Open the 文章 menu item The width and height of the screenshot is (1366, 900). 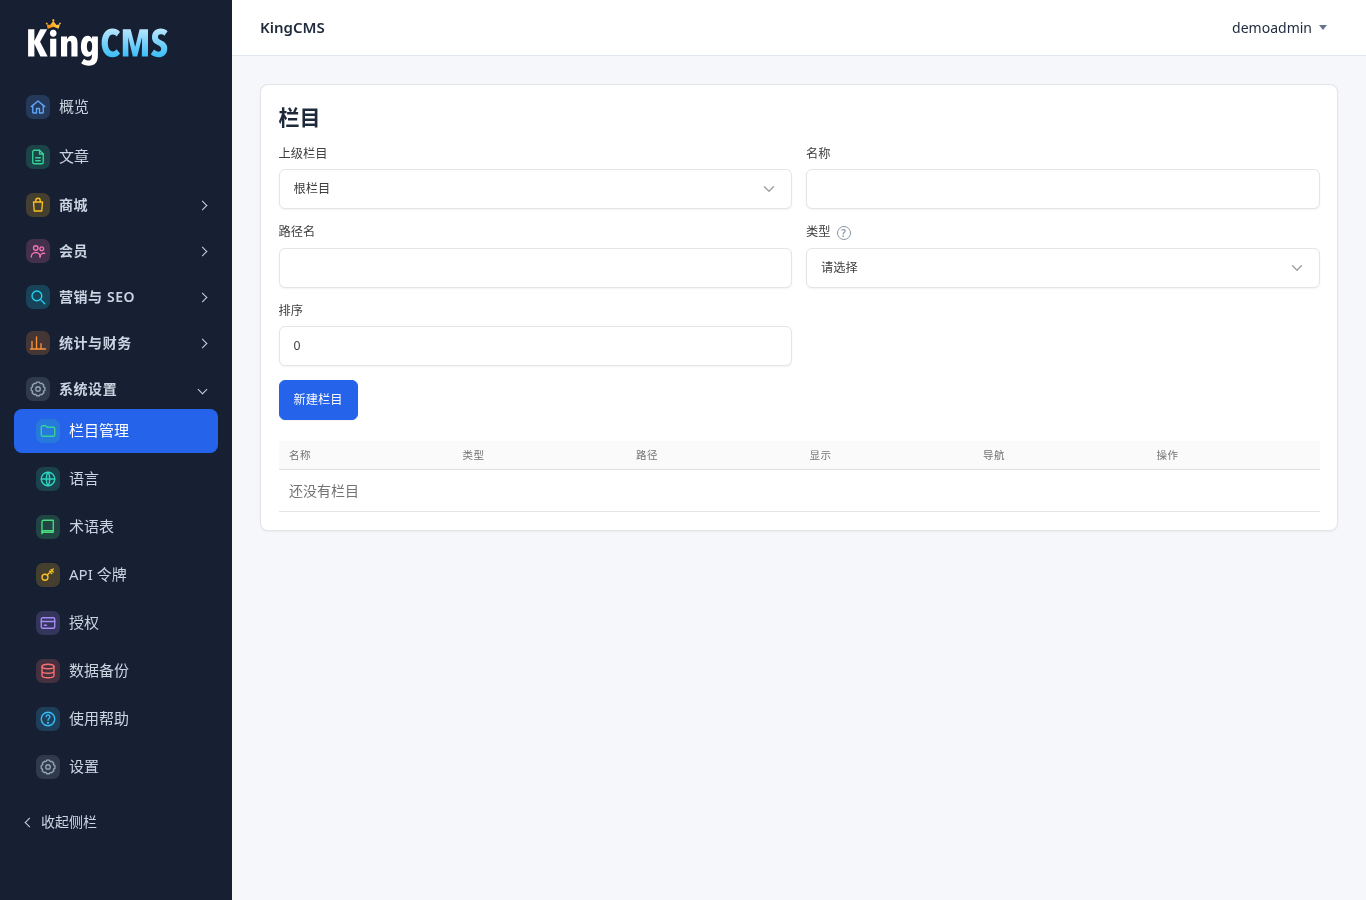116,157
